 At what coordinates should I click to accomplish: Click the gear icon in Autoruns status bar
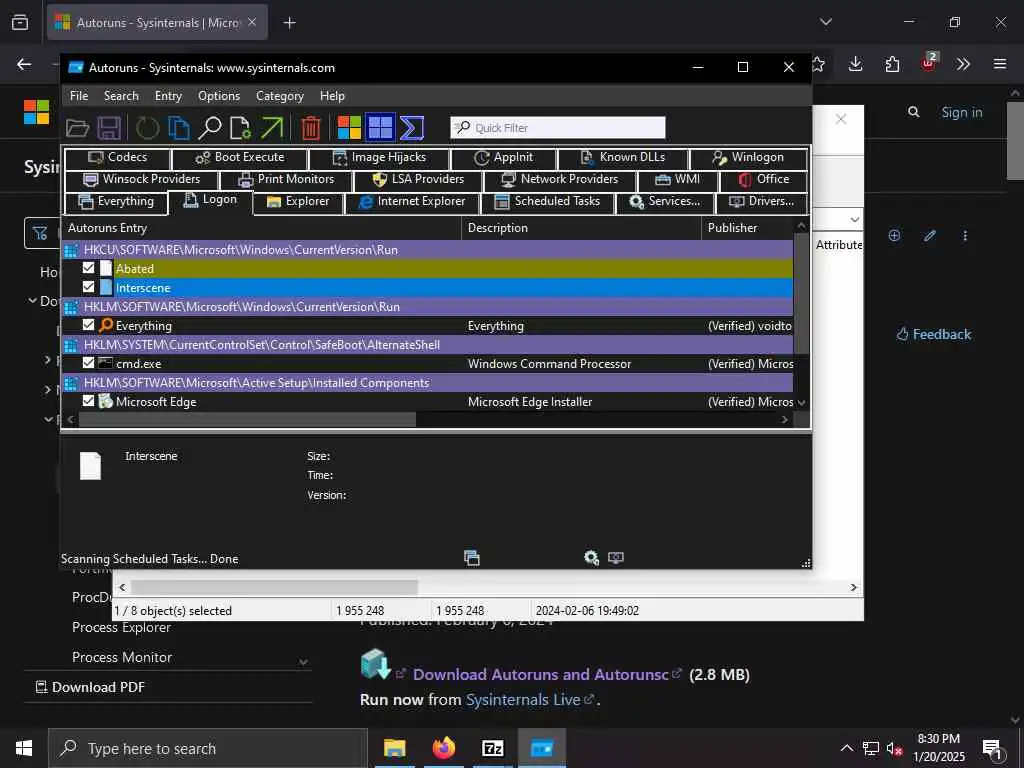(591, 558)
